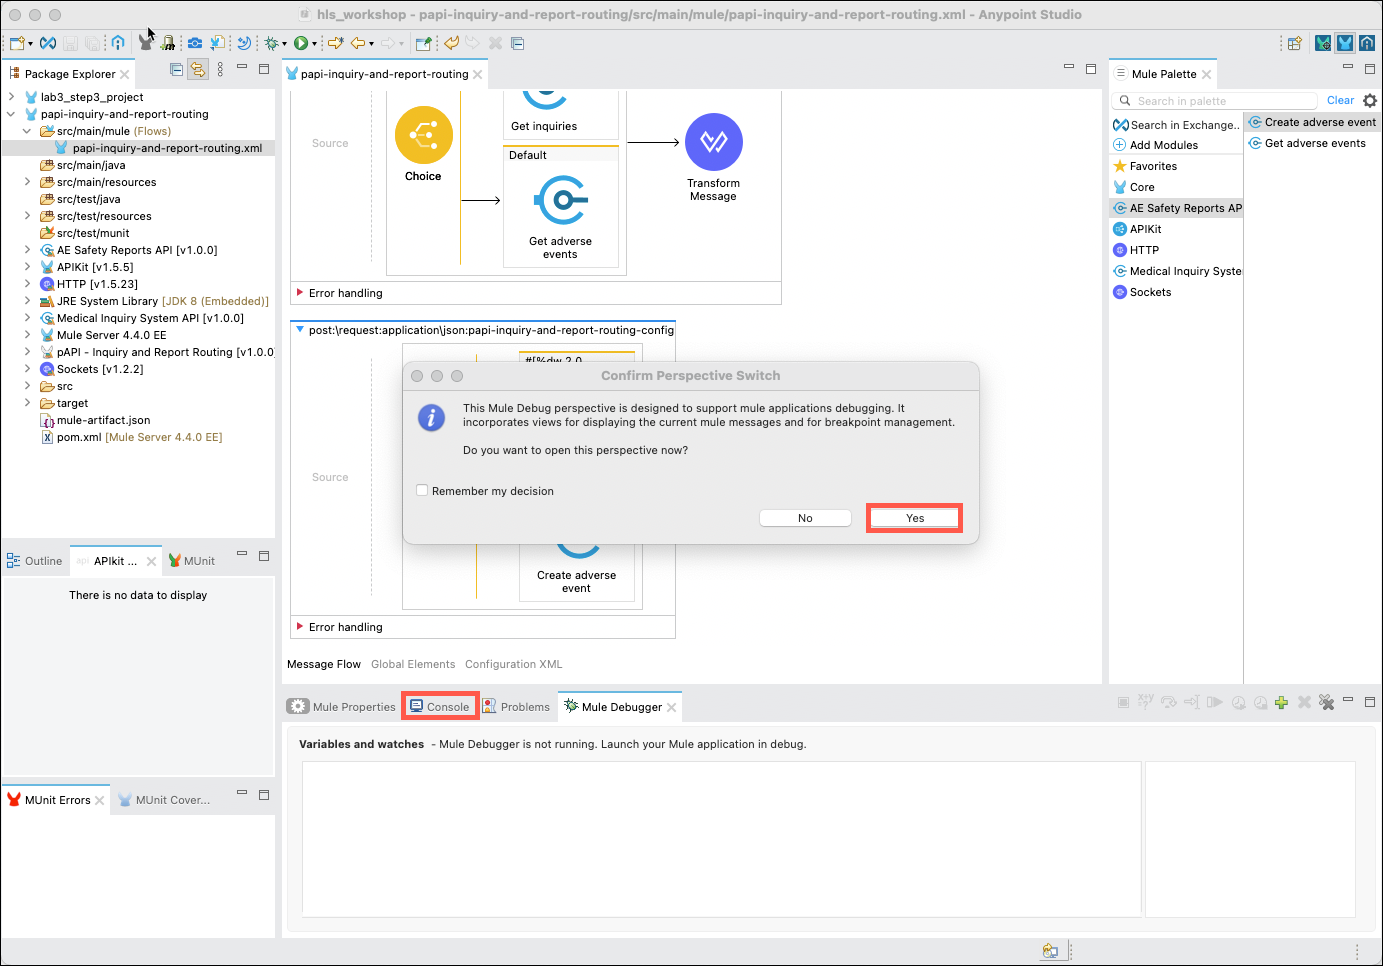Open the Global Elements editor tab
The height and width of the screenshot is (966, 1383).
click(413, 664)
